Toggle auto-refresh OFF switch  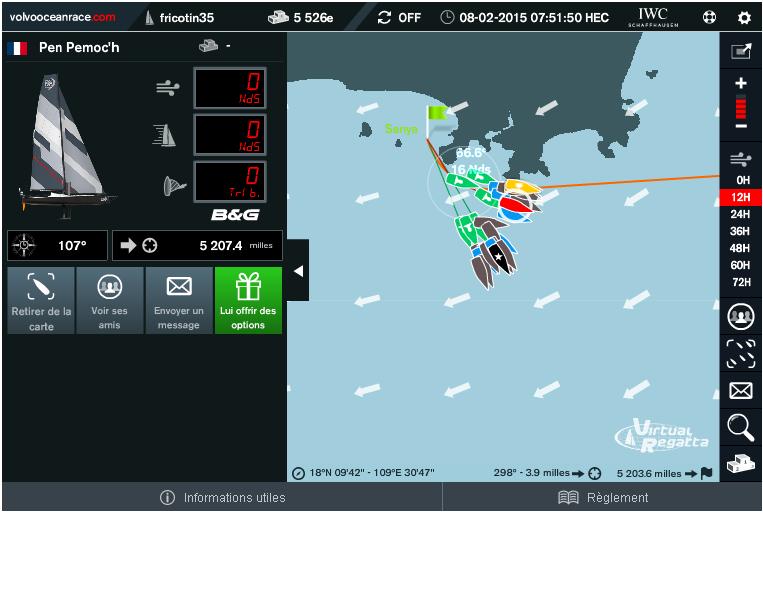pyautogui.click(x=399, y=18)
